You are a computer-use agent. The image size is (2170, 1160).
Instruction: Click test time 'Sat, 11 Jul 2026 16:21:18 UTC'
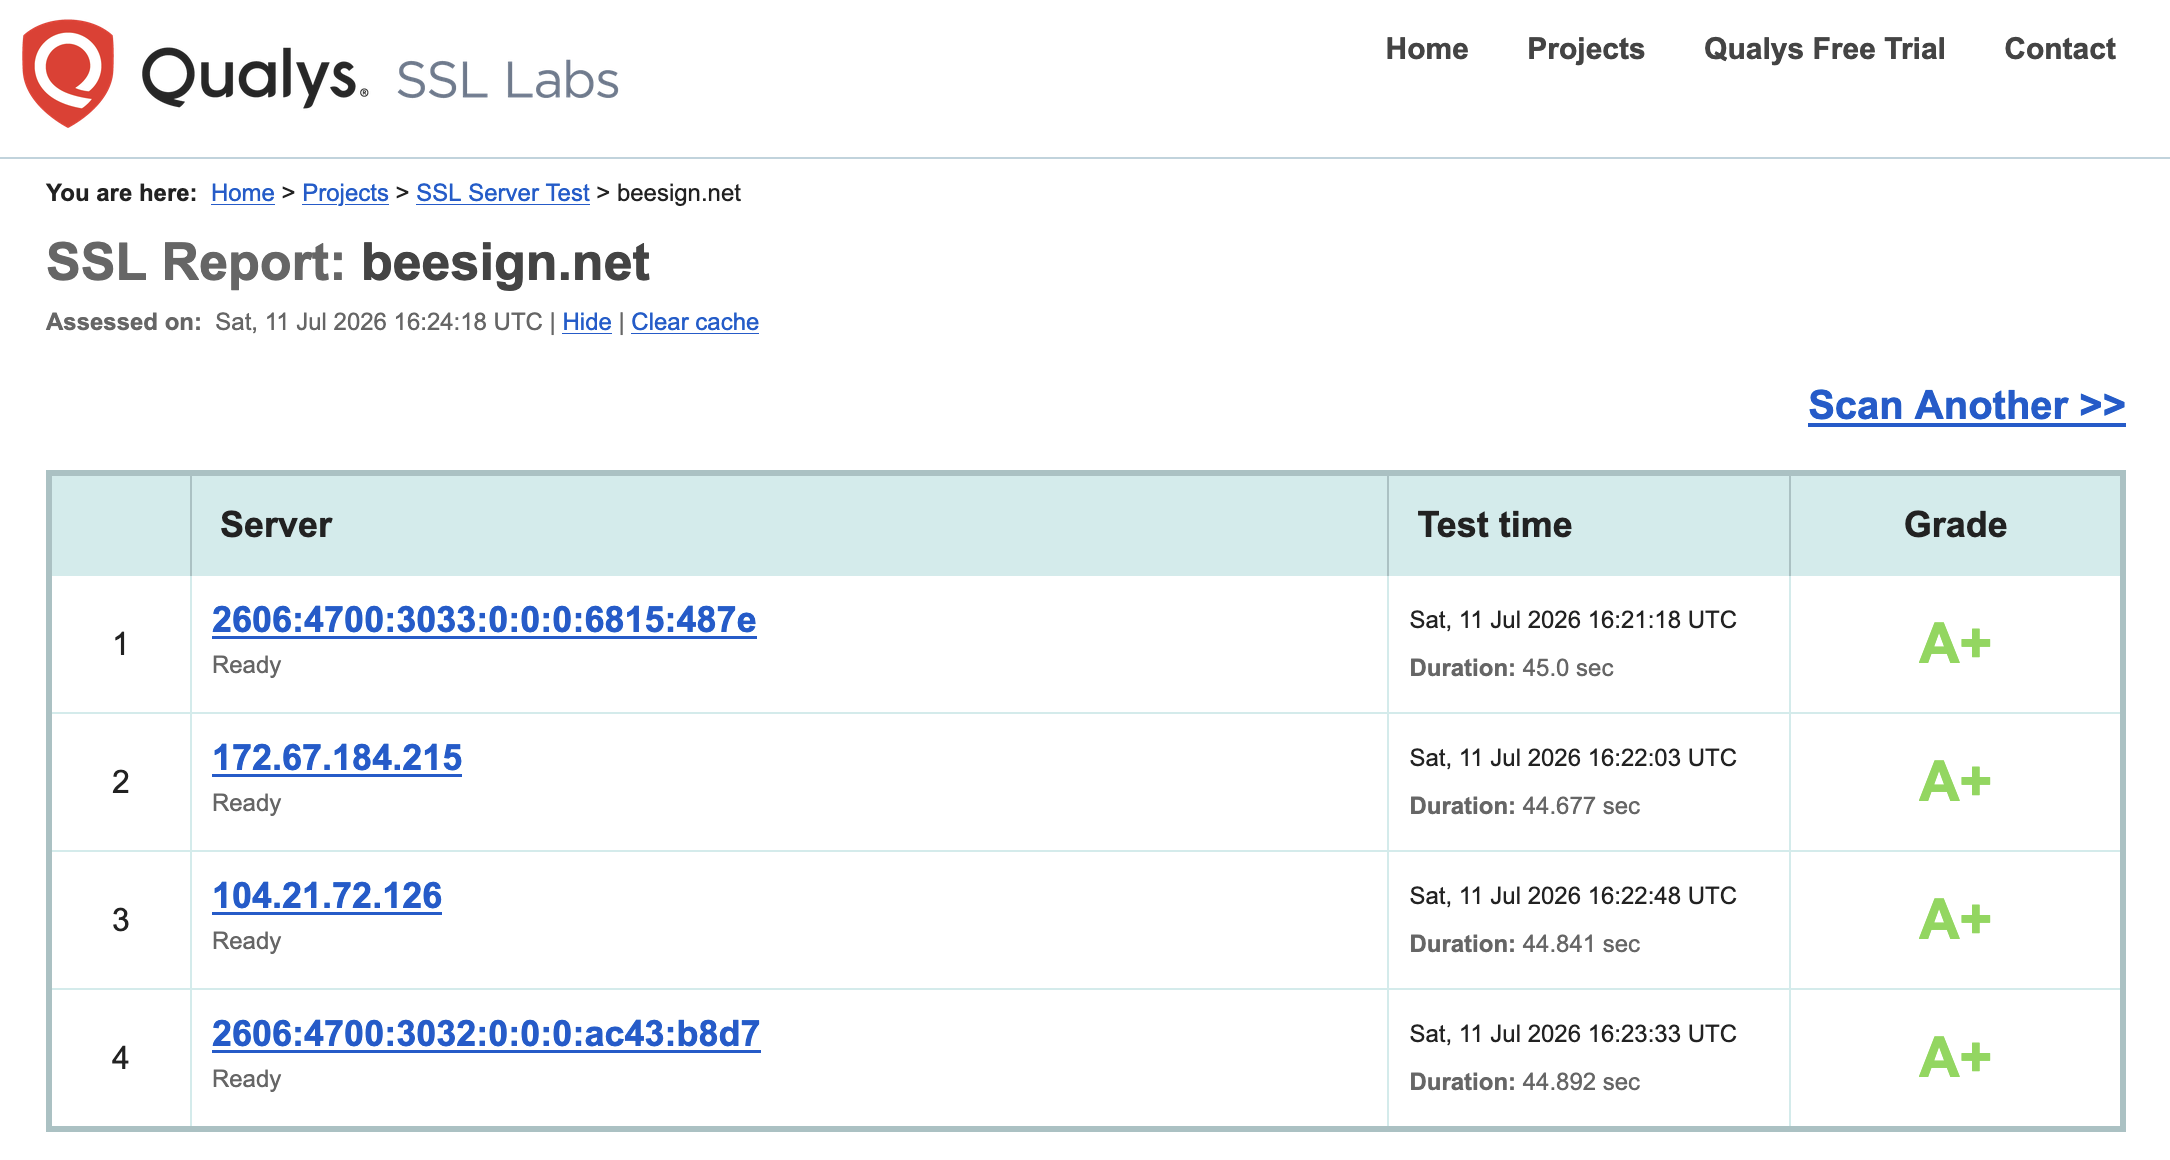point(1573,620)
